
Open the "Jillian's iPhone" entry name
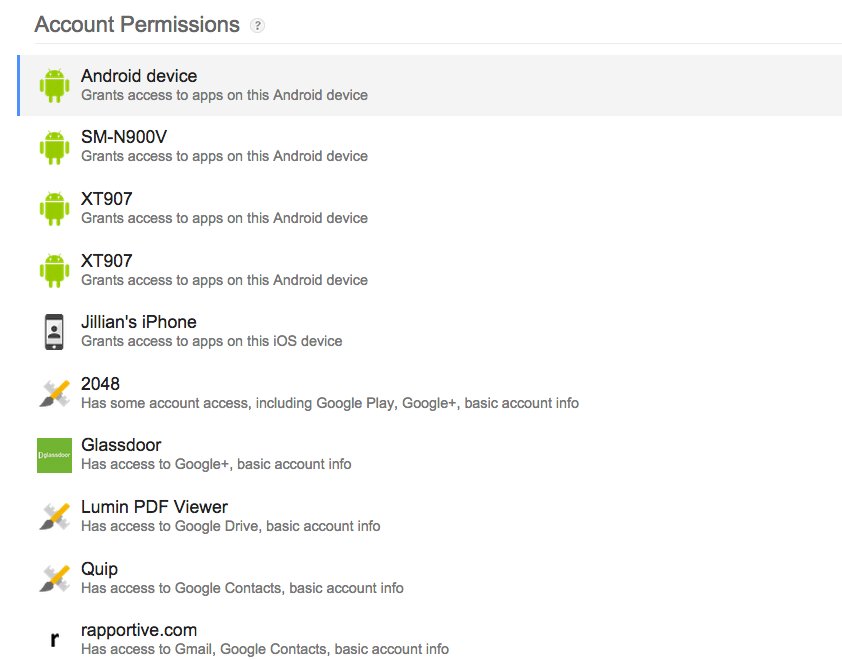[x=139, y=322]
